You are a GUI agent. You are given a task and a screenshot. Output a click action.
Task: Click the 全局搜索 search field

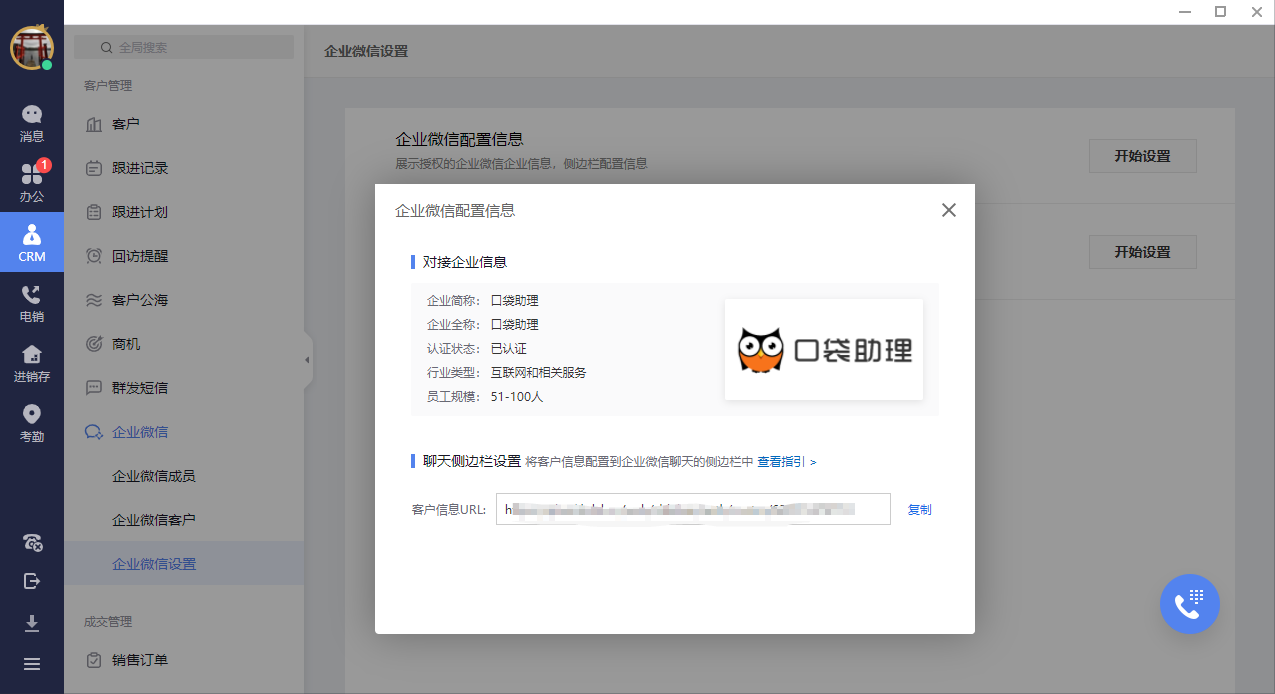pos(184,47)
